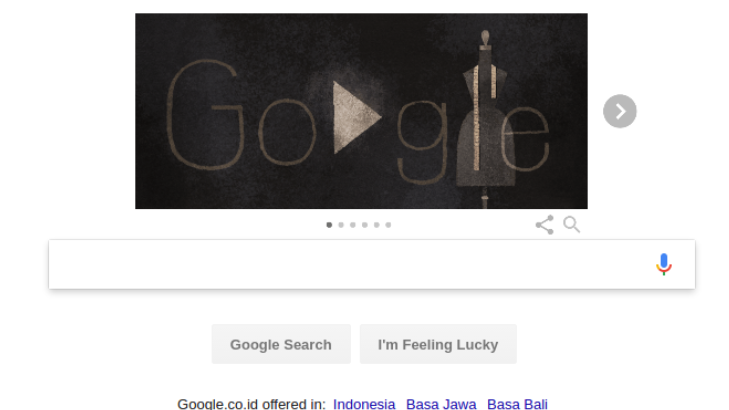729x410 pixels.
Task: Click the letter G in doodle
Action: tap(205, 114)
